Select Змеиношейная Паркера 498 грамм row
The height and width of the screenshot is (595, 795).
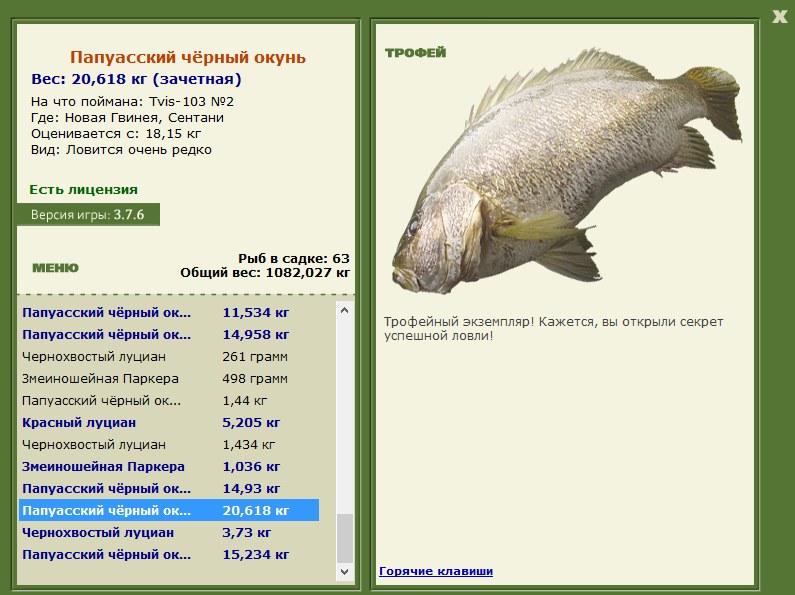coord(169,379)
